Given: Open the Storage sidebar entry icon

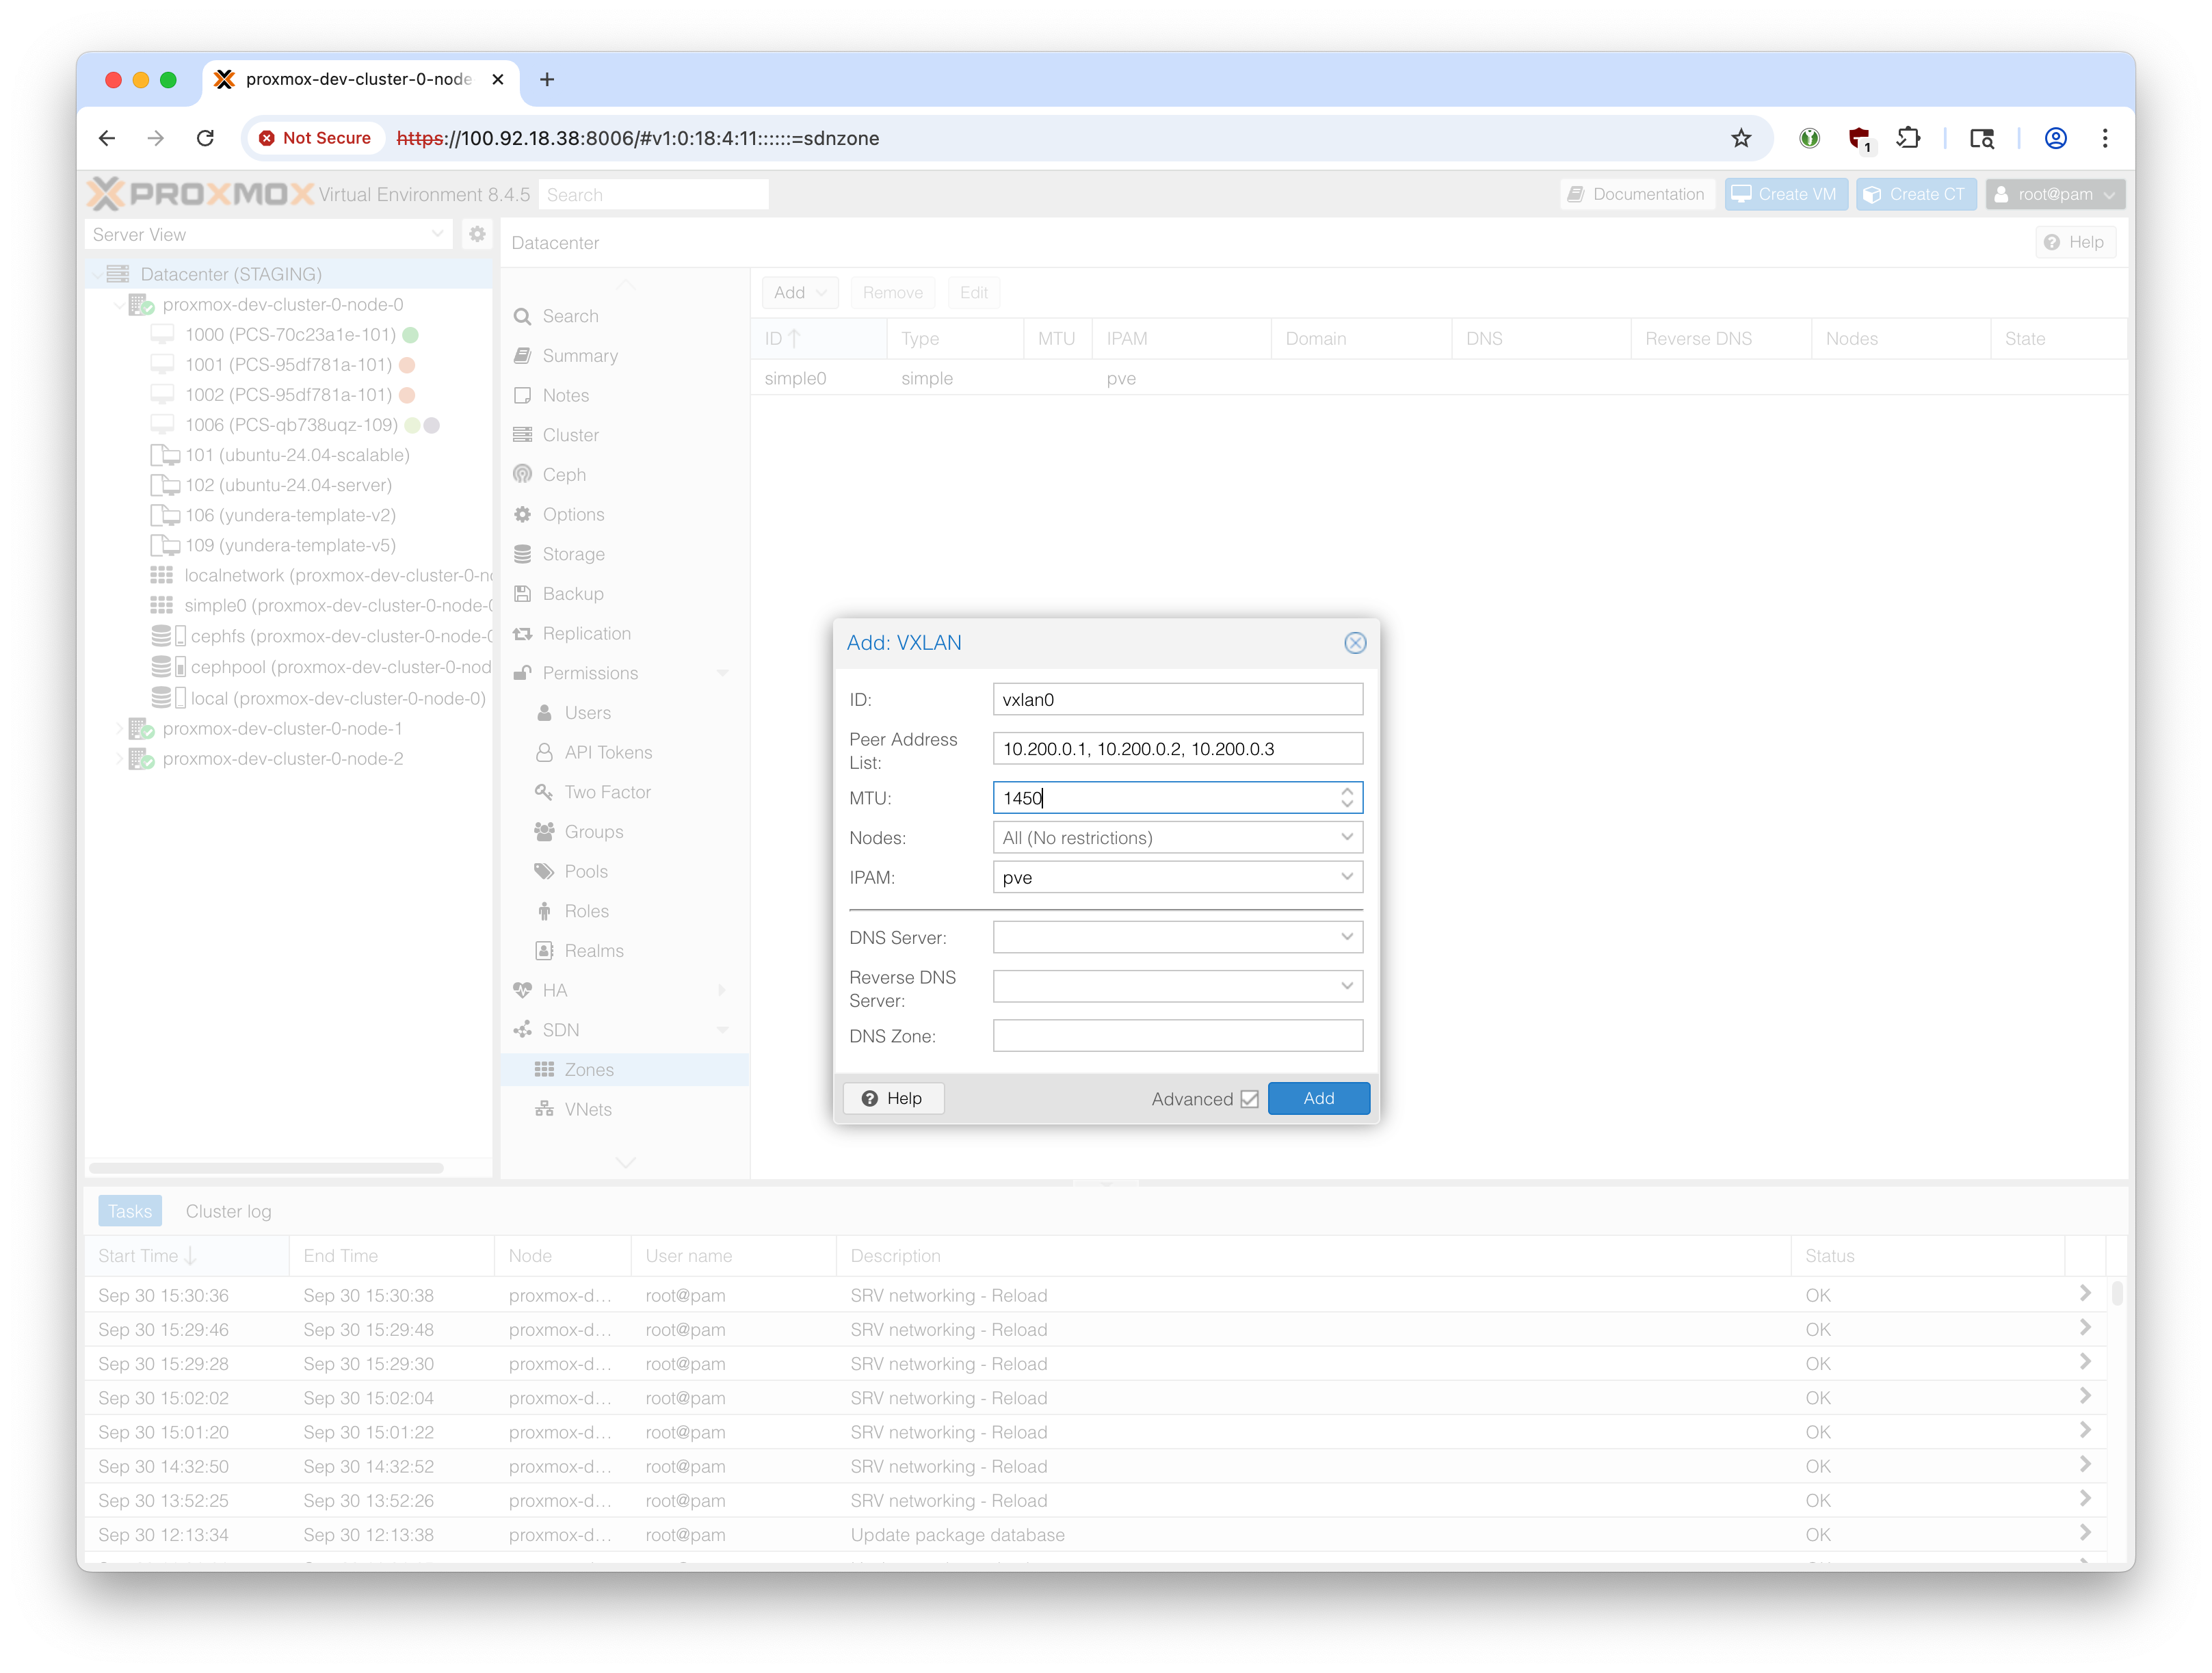Looking at the screenshot, I should 522,554.
